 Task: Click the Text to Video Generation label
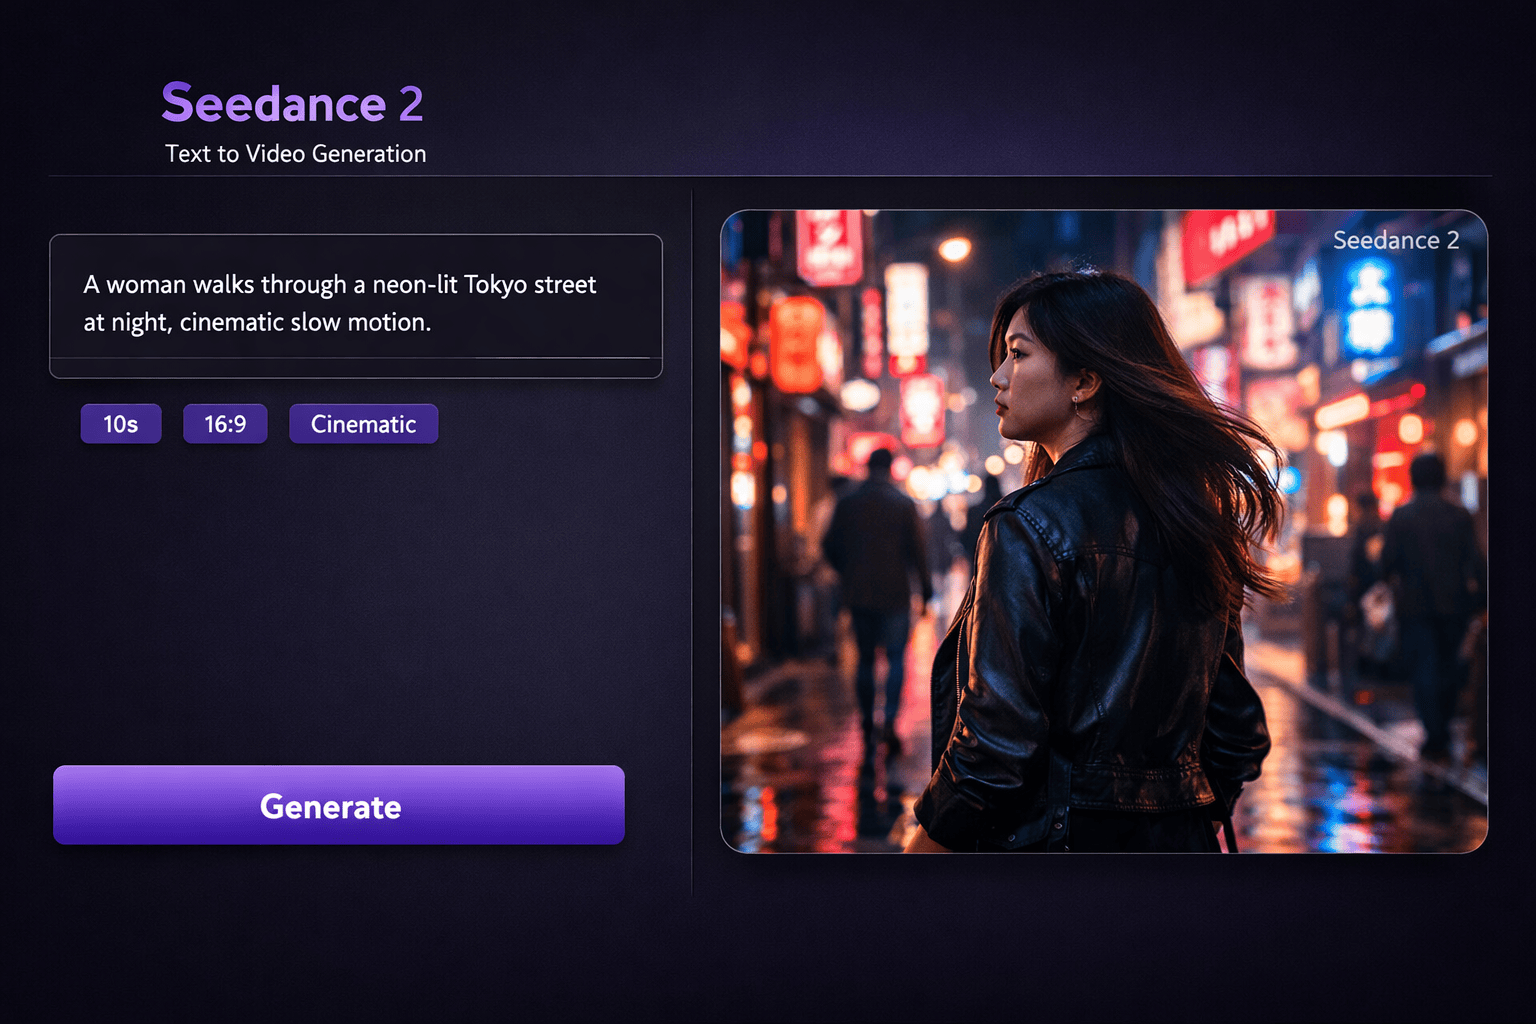click(295, 153)
